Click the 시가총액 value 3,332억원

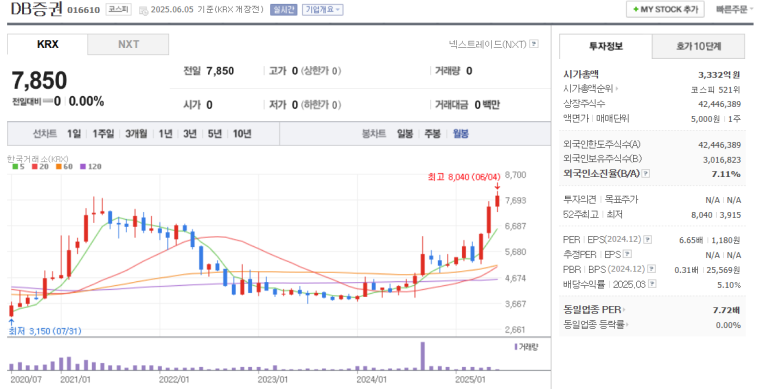tap(719, 75)
